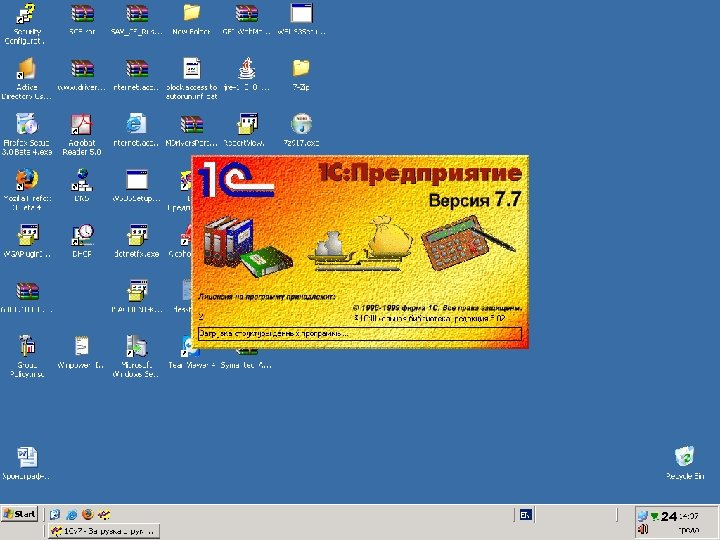Click Show Desktop in Quick Launch
Image resolution: width=720 pixels, height=540 pixels.
pyautogui.click(x=55, y=514)
